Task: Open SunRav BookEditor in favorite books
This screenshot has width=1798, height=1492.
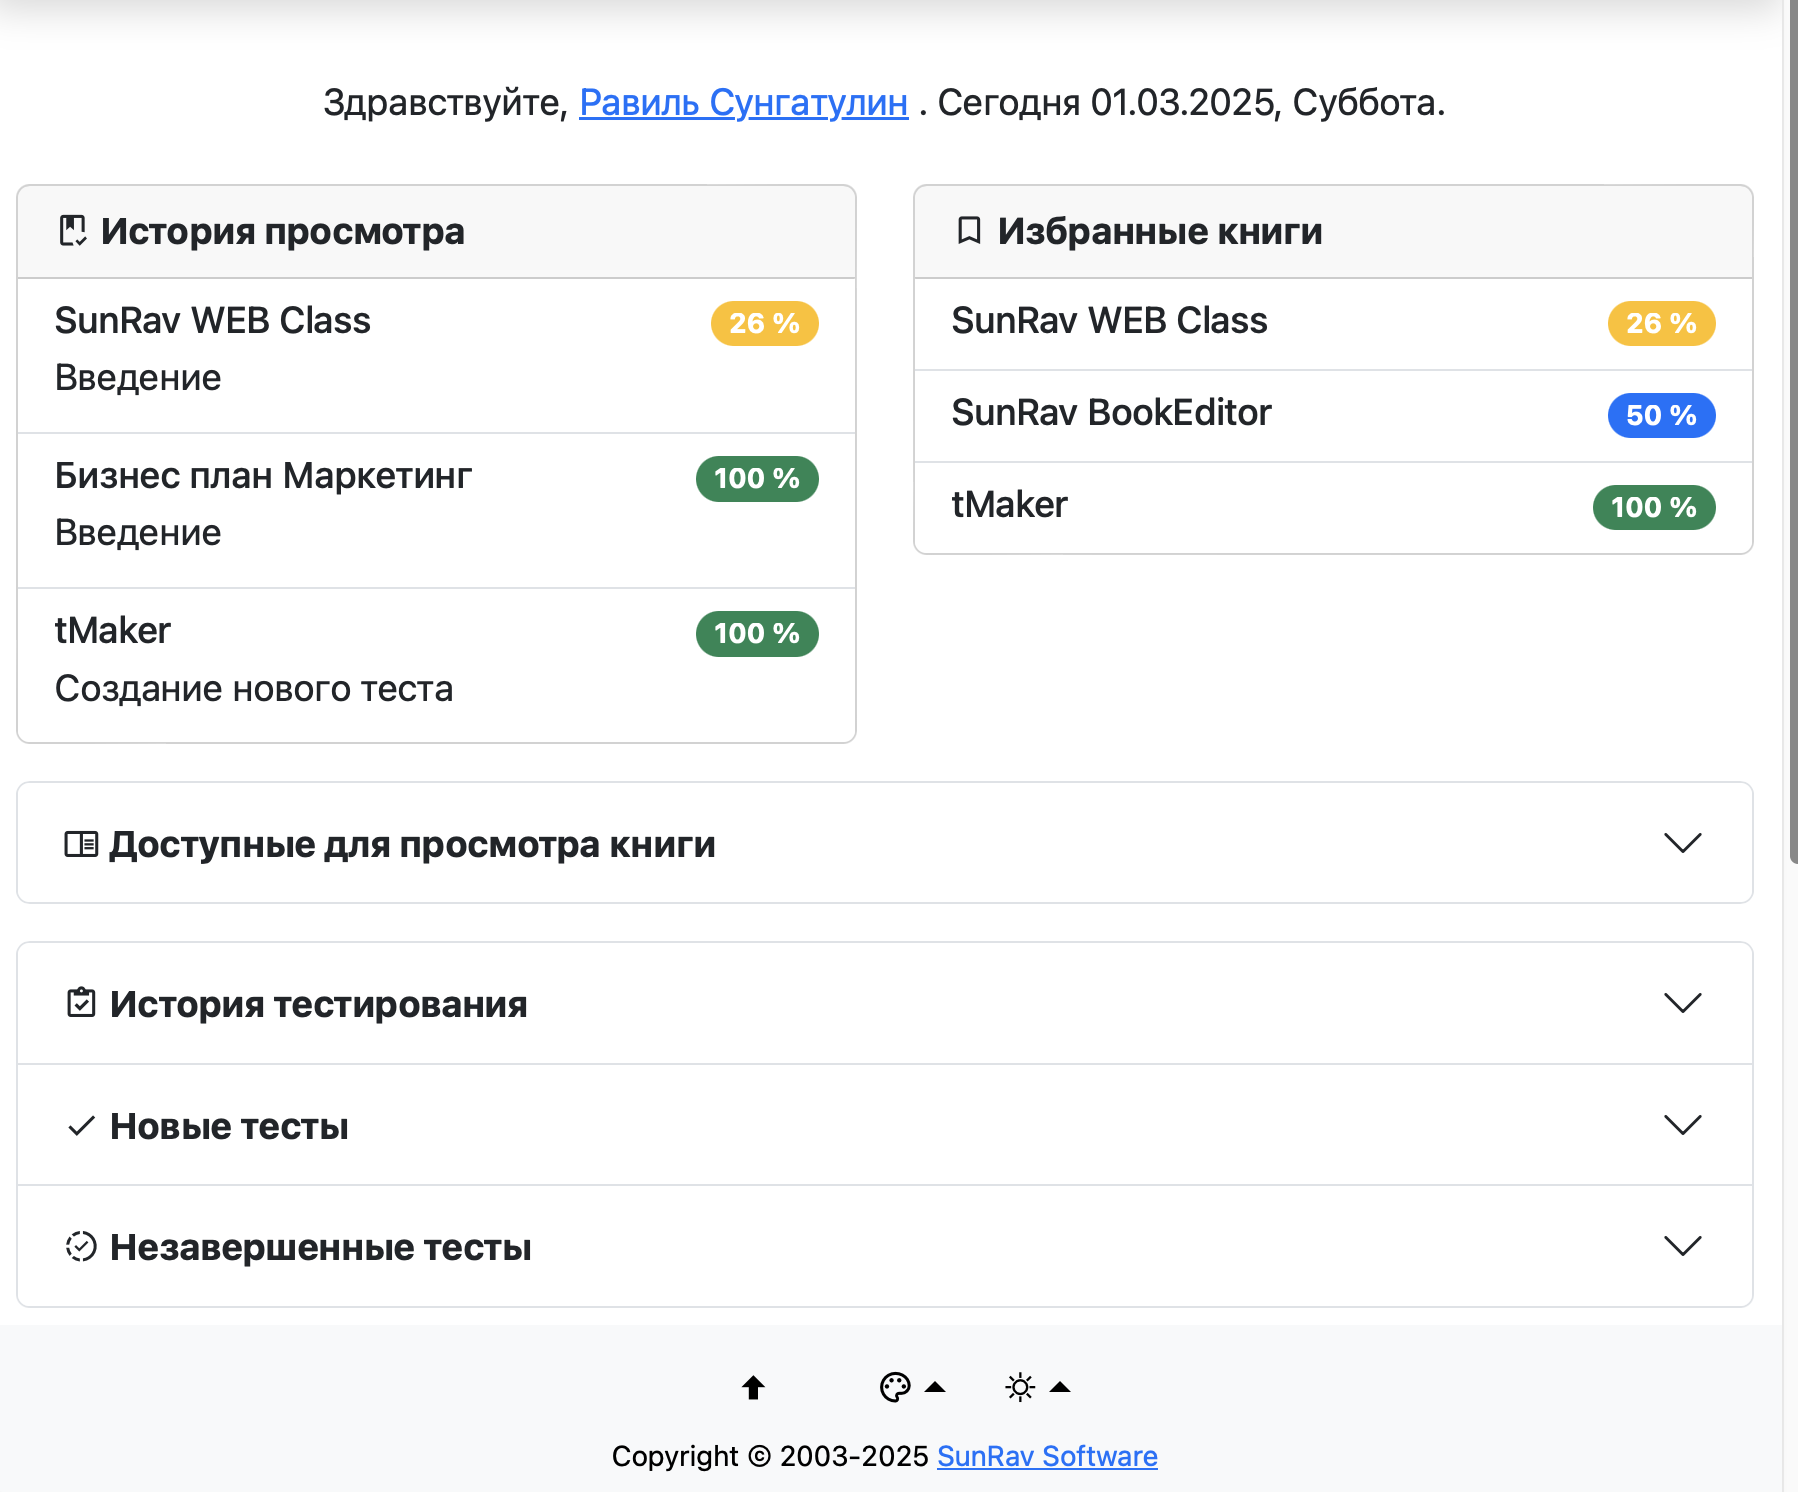Action: 1111,413
